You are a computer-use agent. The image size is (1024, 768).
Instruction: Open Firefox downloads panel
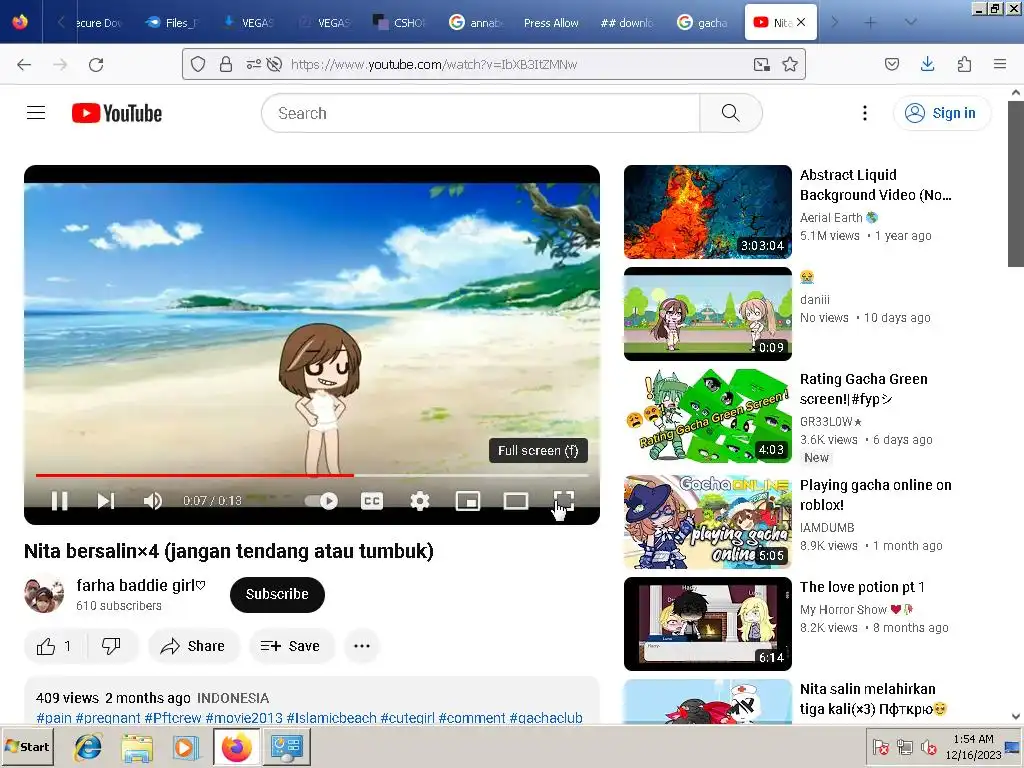tap(927, 64)
